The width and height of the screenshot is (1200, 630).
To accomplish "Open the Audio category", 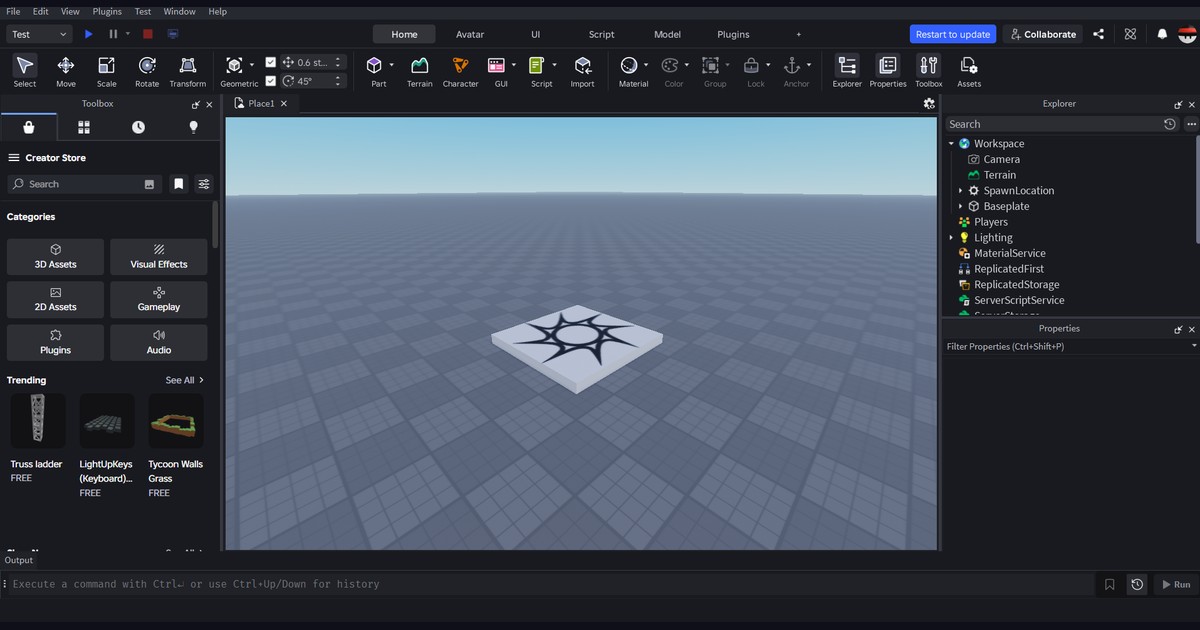I will [x=159, y=343].
